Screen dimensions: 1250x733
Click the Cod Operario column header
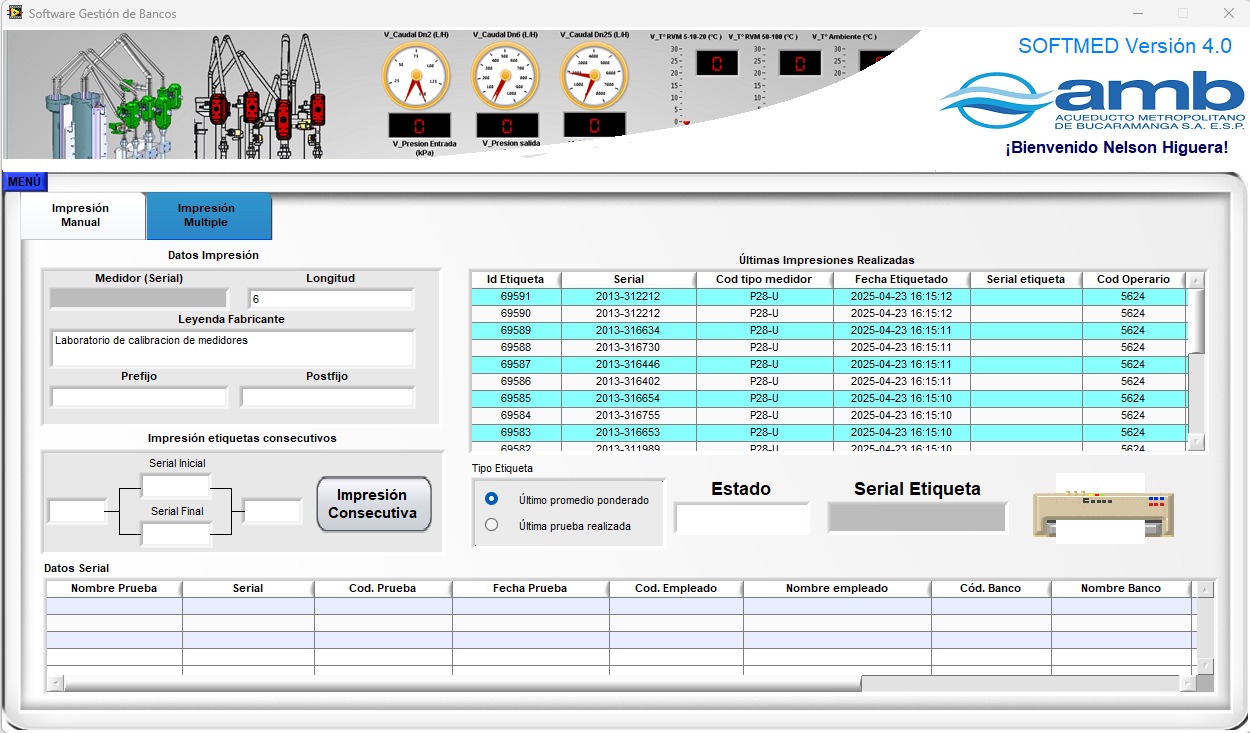click(x=1133, y=279)
